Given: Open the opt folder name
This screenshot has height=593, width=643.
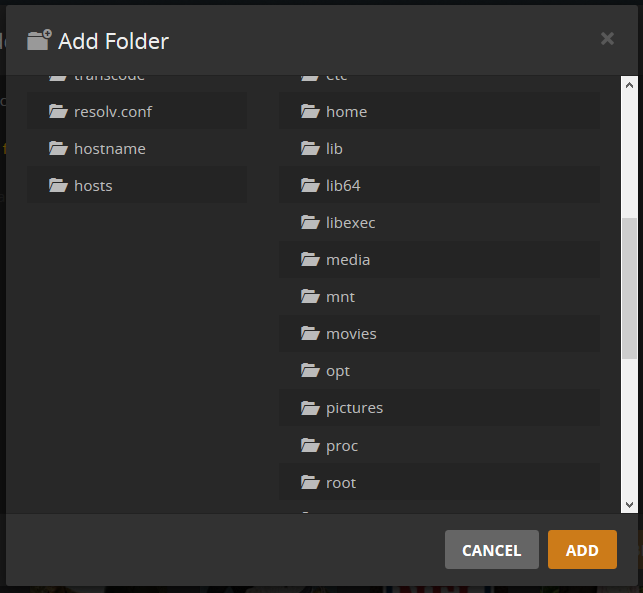Looking at the screenshot, I should [x=338, y=372].
